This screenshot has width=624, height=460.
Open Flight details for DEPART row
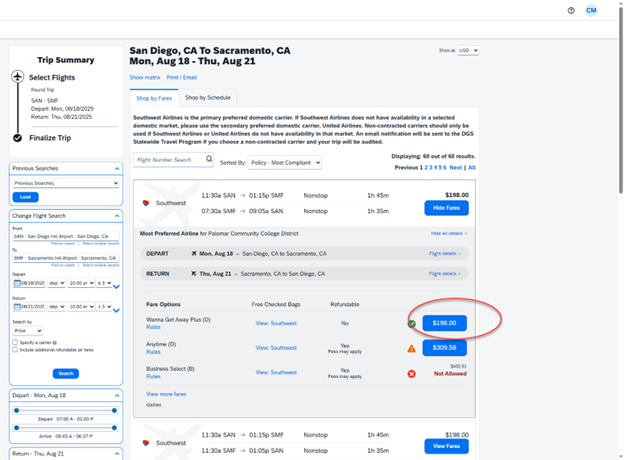tap(445, 253)
